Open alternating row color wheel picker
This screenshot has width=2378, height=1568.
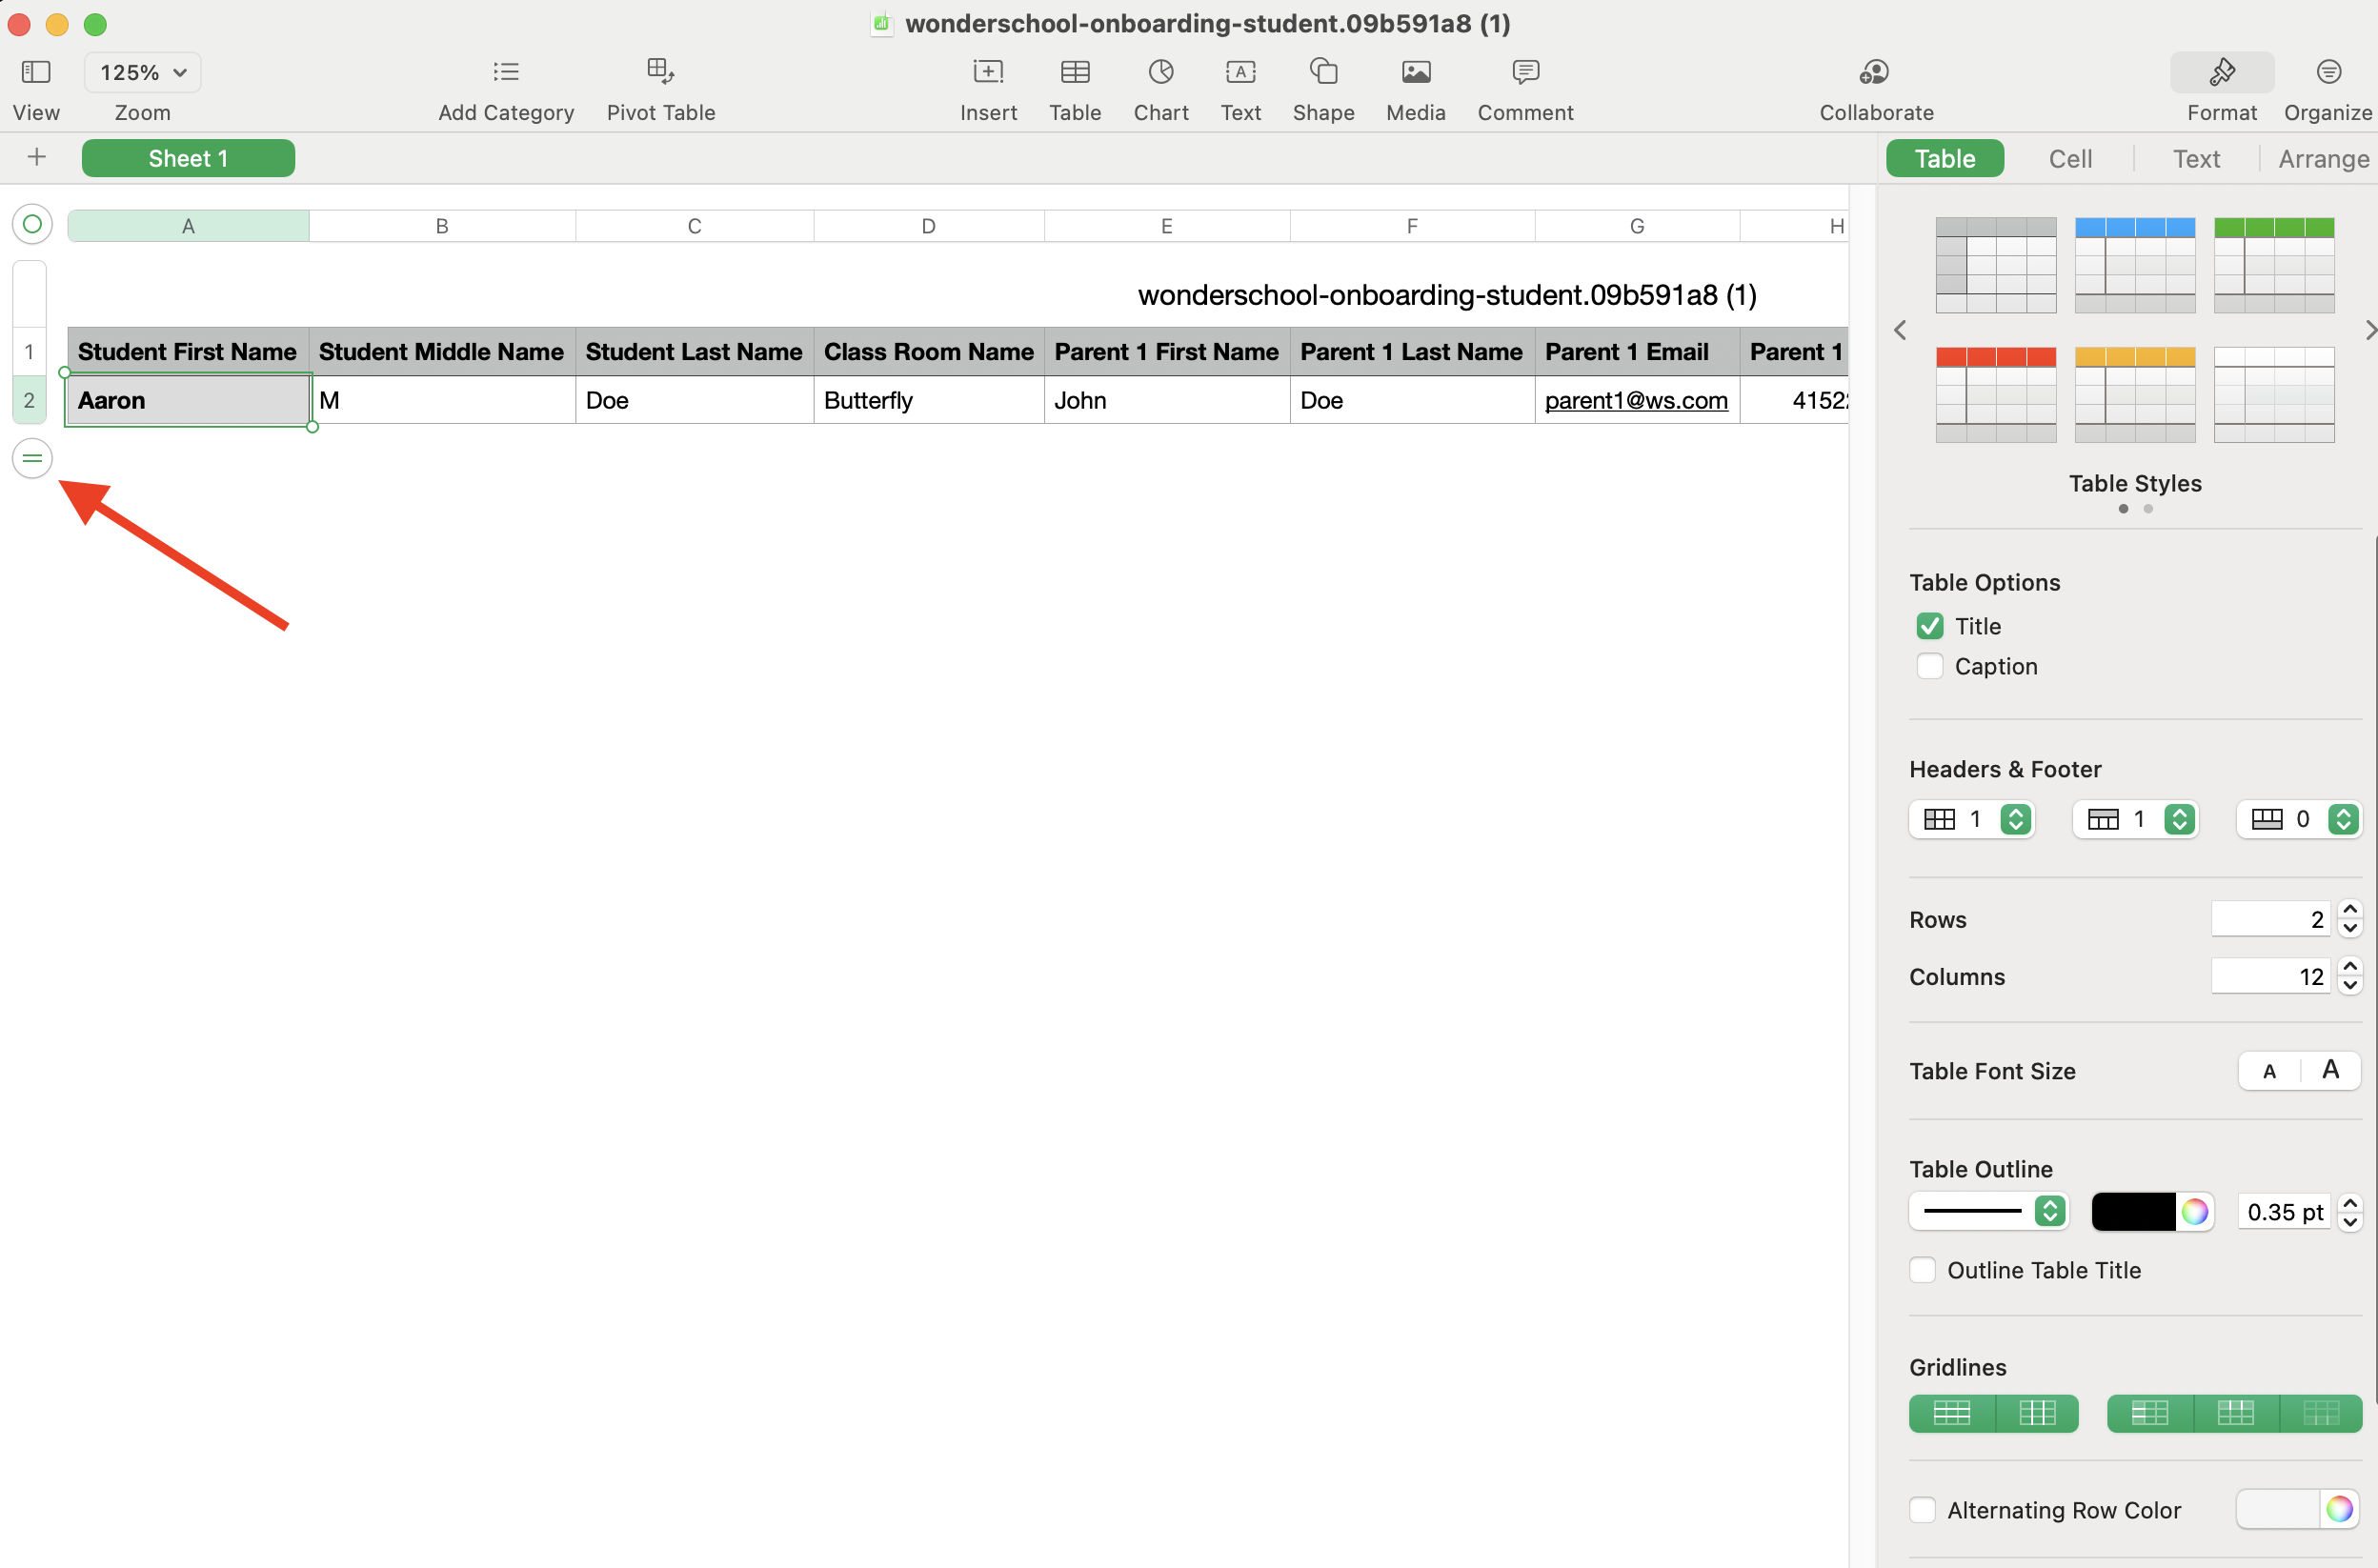click(2338, 1510)
